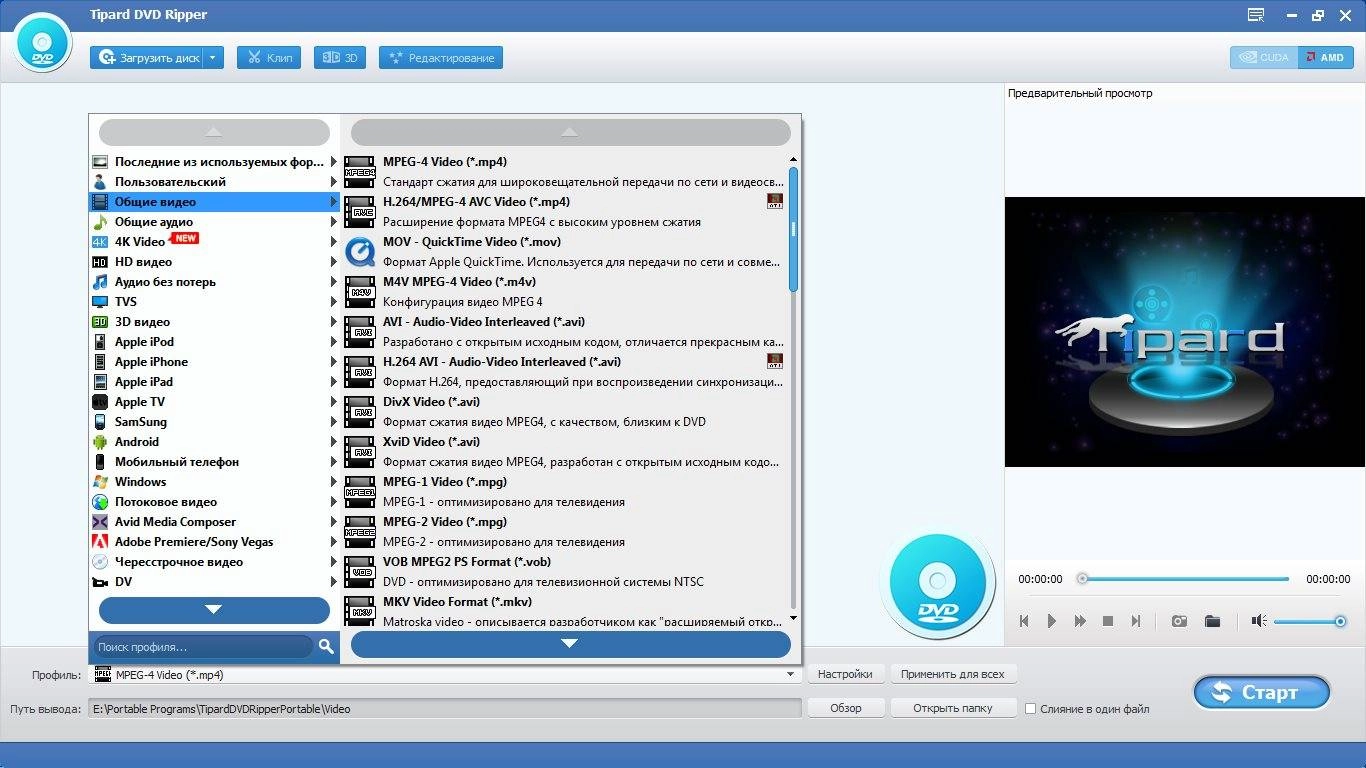The height and width of the screenshot is (768, 1366).
Task: Click the Windows category icon
Action: coord(100,482)
